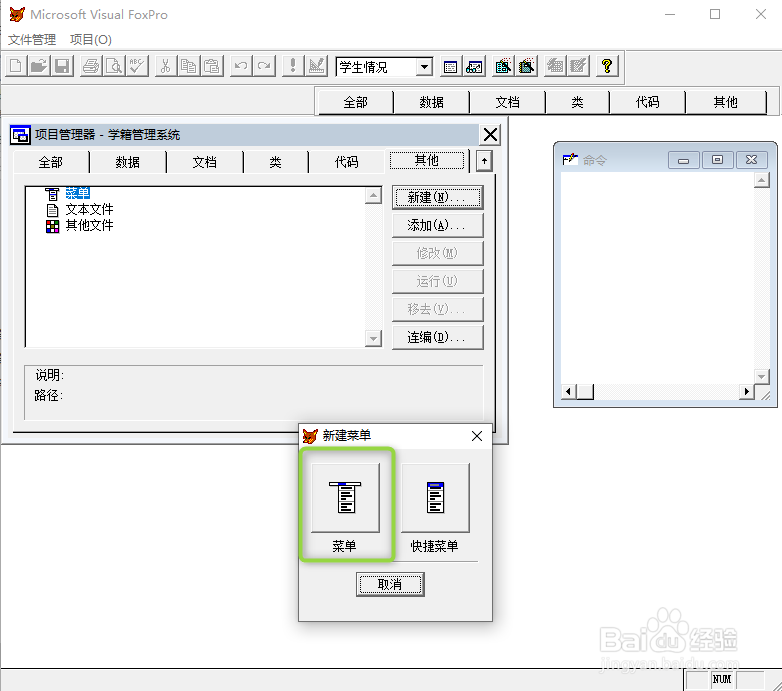The width and height of the screenshot is (782, 691).
Task: Minimize the 命令 window
Action: pyautogui.click(x=683, y=160)
